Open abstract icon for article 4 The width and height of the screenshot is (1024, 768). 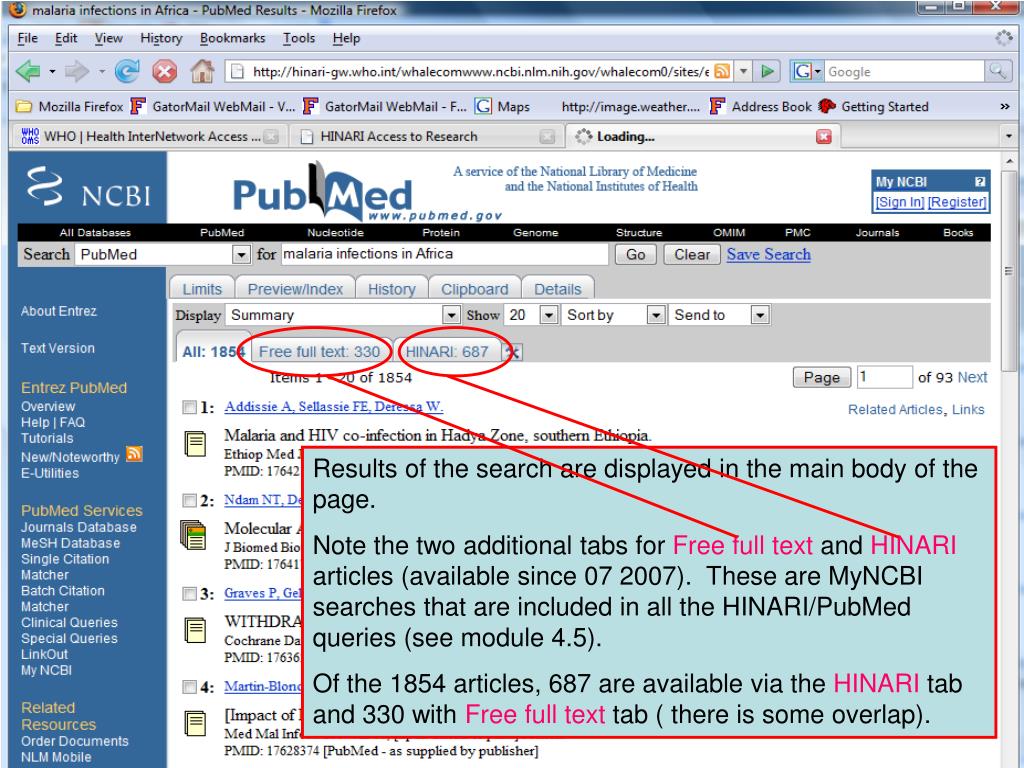tap(195, 724)
